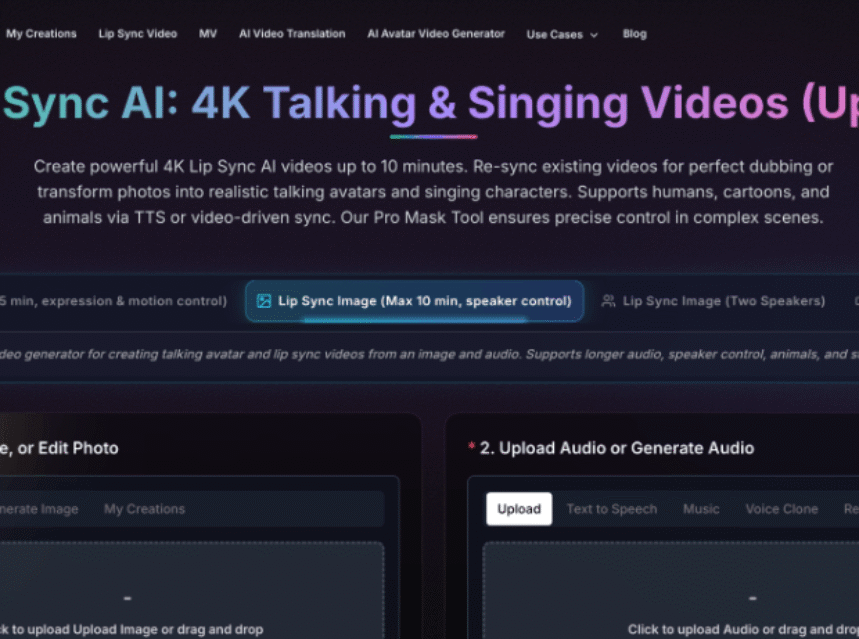Go to Lip Sync Video page

(x=138, y=34)
